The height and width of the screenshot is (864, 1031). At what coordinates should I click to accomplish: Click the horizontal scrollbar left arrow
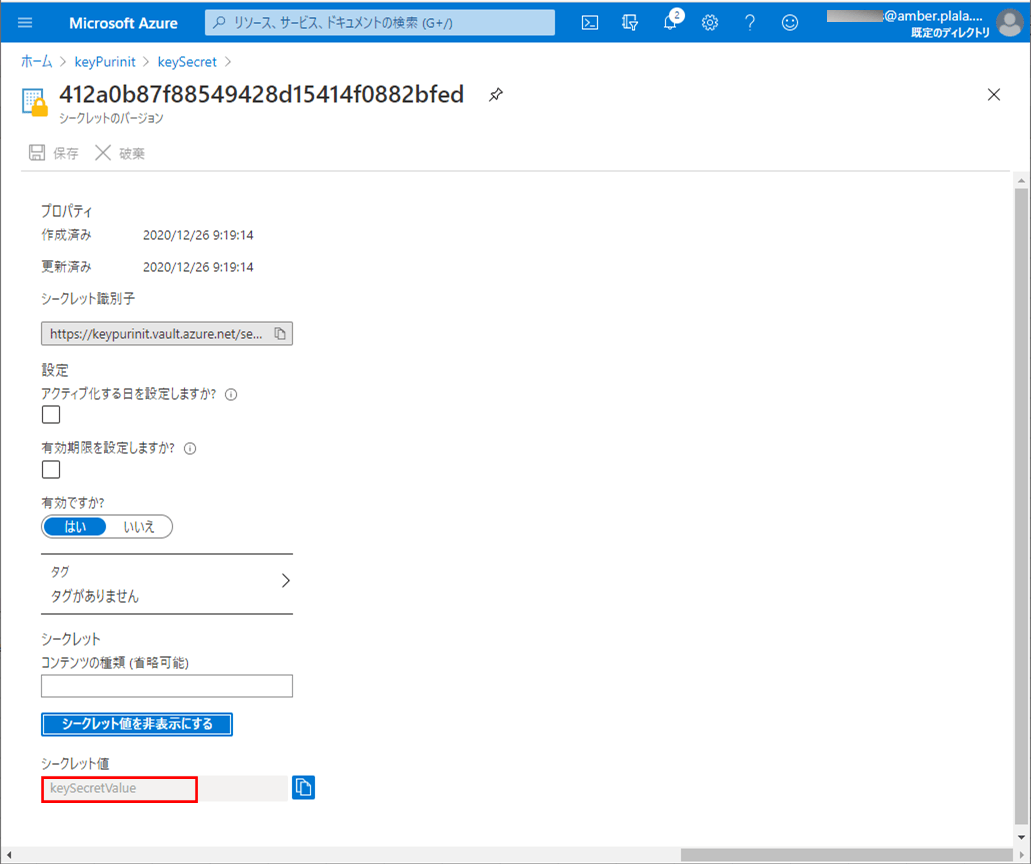(9, 854)
